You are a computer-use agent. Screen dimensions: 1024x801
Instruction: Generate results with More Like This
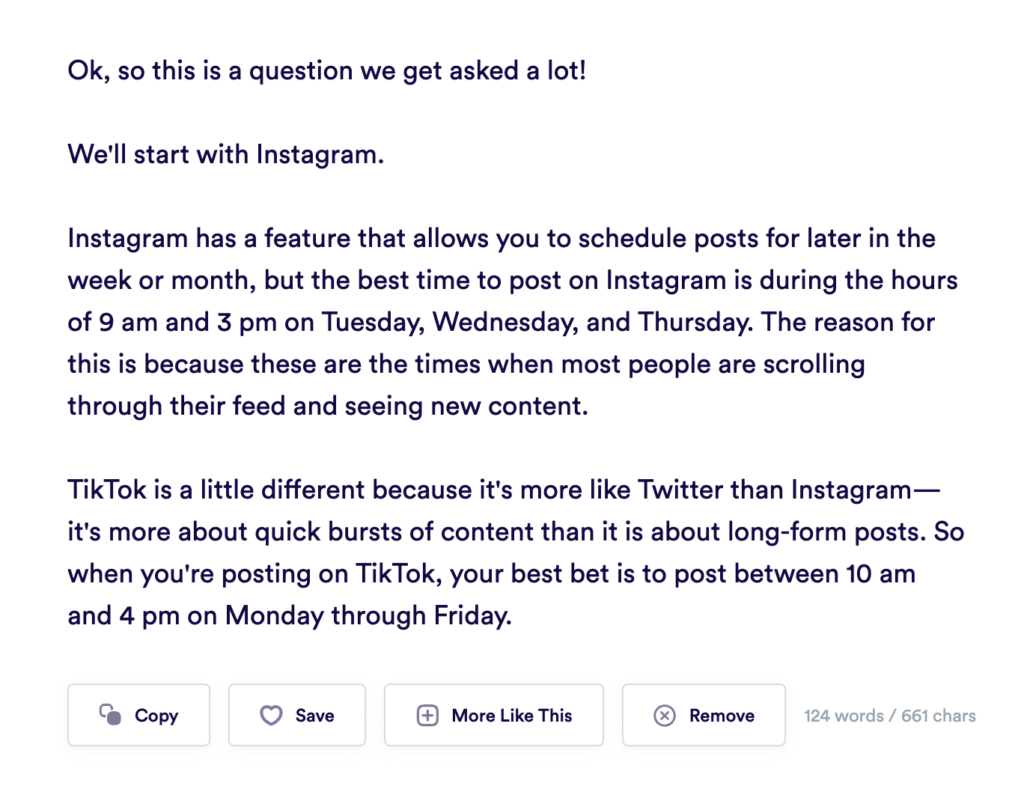[494, 715]
